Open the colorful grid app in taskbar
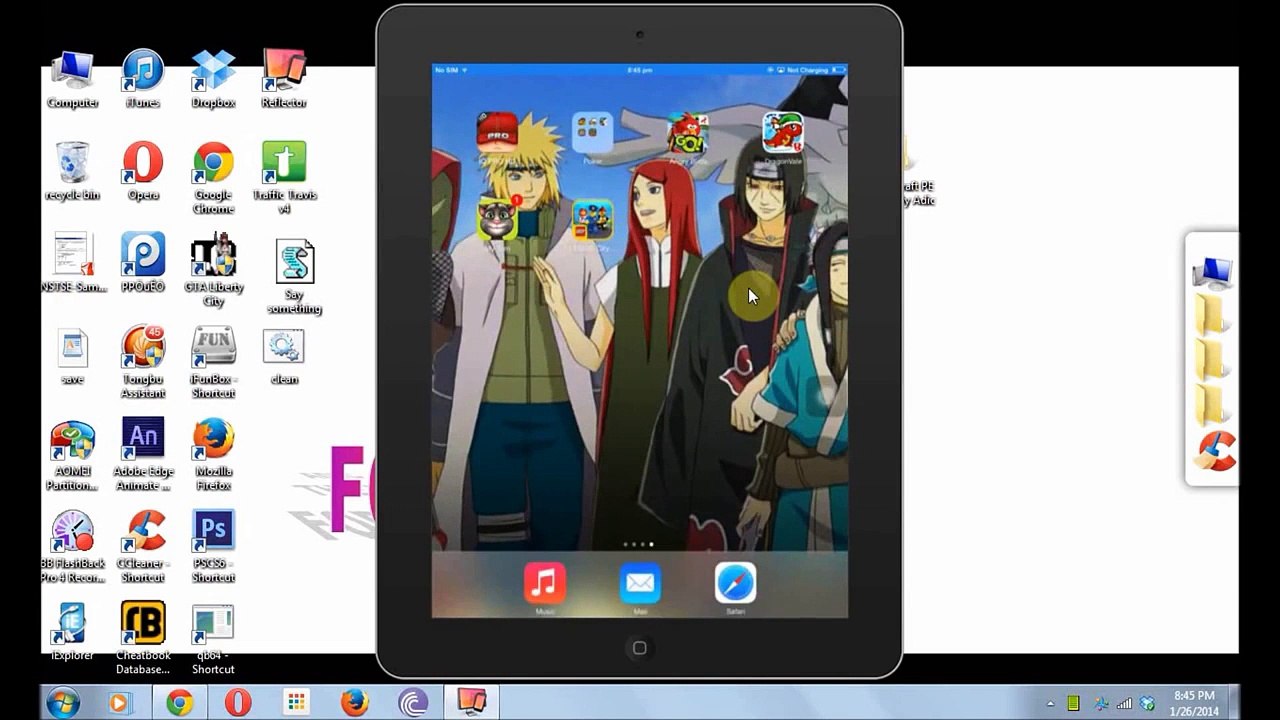Image resolution: width=1280 pixels, height=720 pixels. 296,703
